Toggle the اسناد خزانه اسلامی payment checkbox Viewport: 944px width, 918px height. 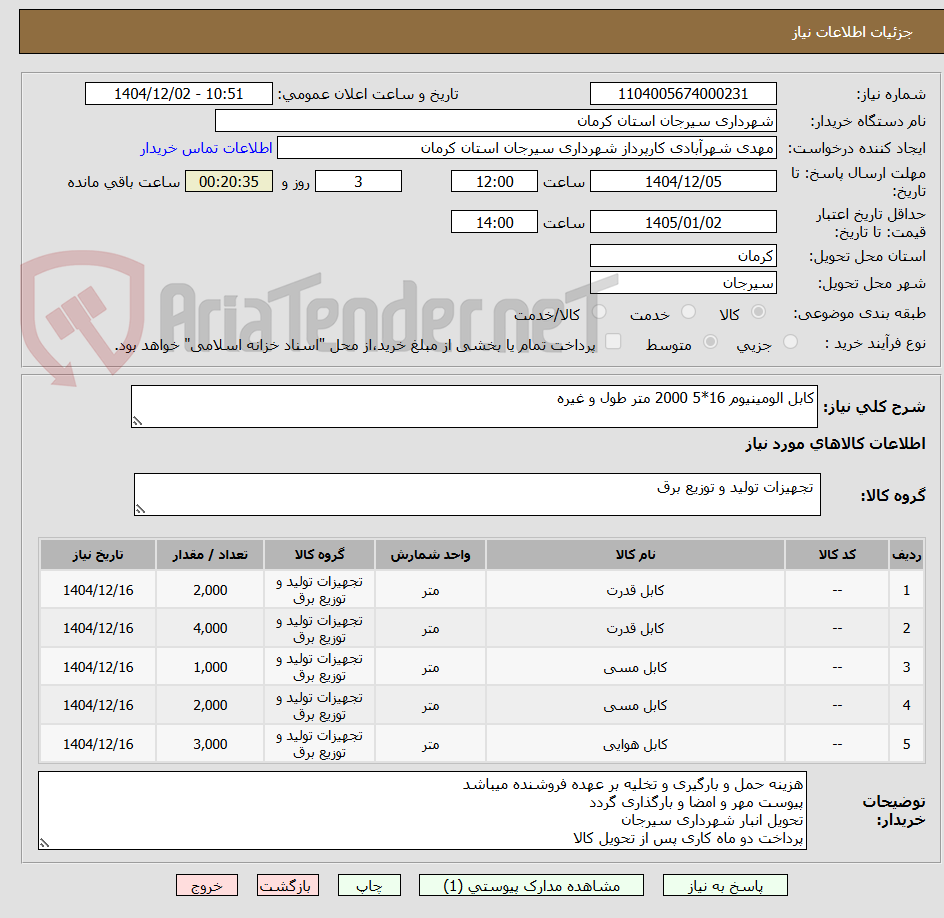pyautogui.click(x=613, y=341)
